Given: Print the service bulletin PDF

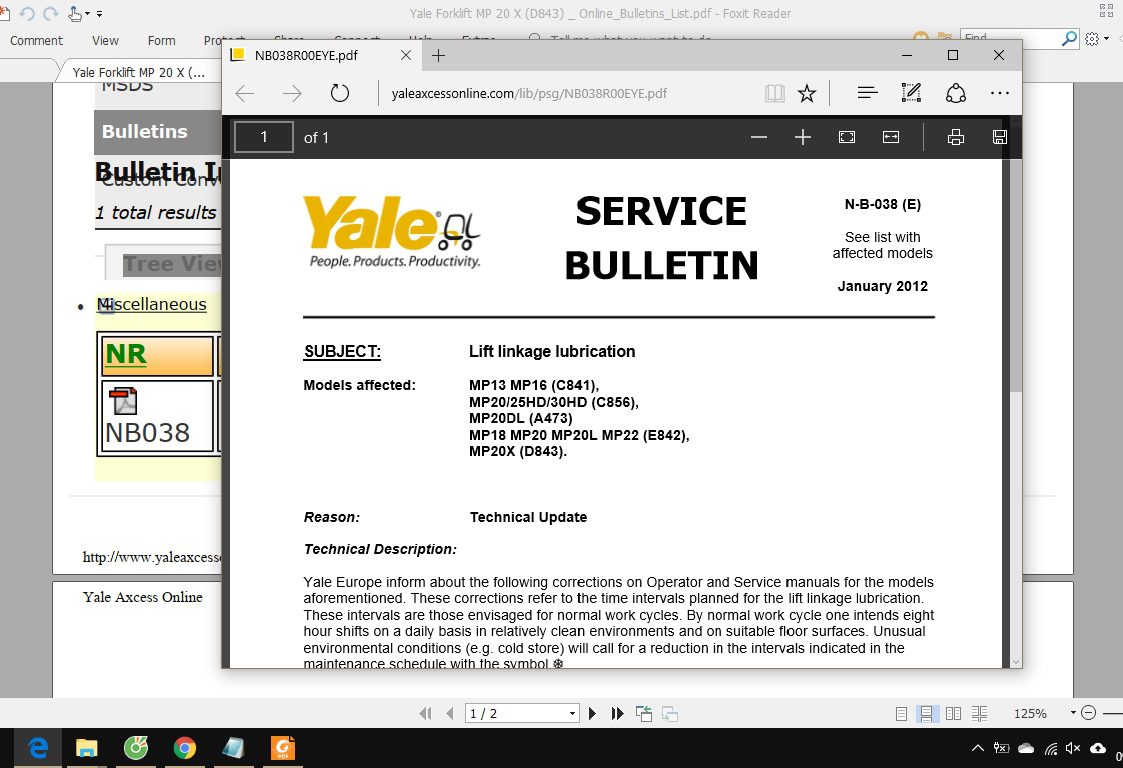Looking at the screenshot, I should click(x=955, y=138).
